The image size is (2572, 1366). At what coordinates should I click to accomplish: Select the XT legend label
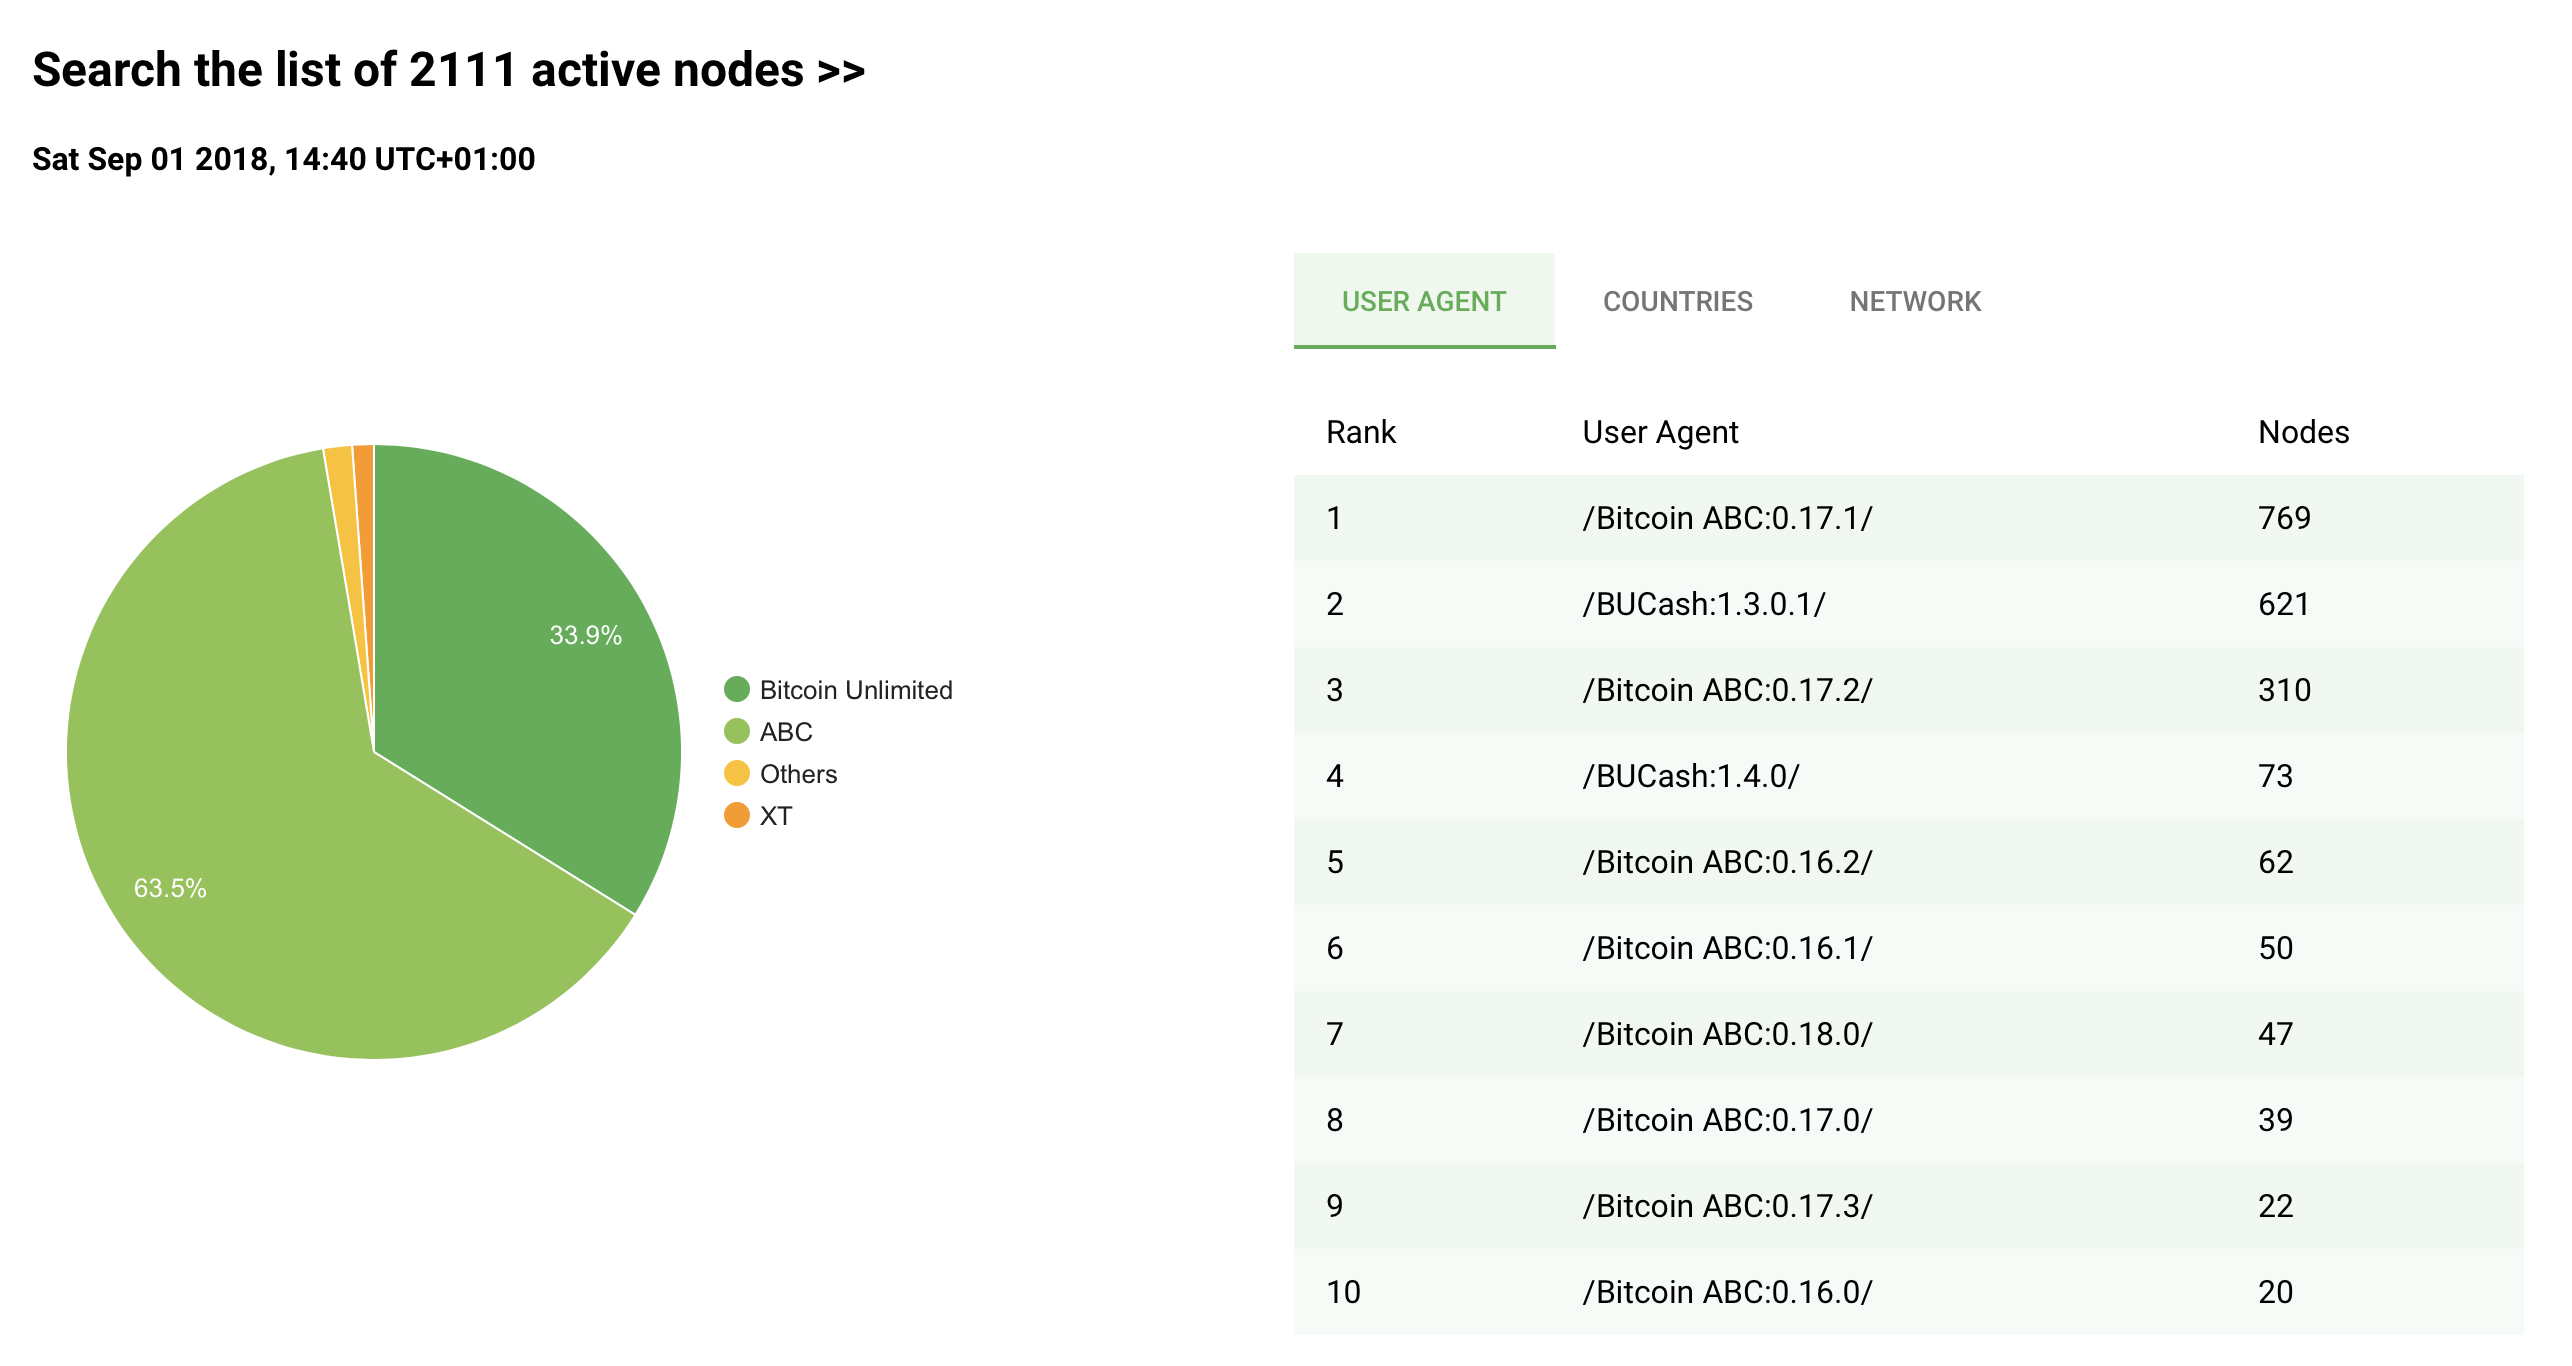776,816
